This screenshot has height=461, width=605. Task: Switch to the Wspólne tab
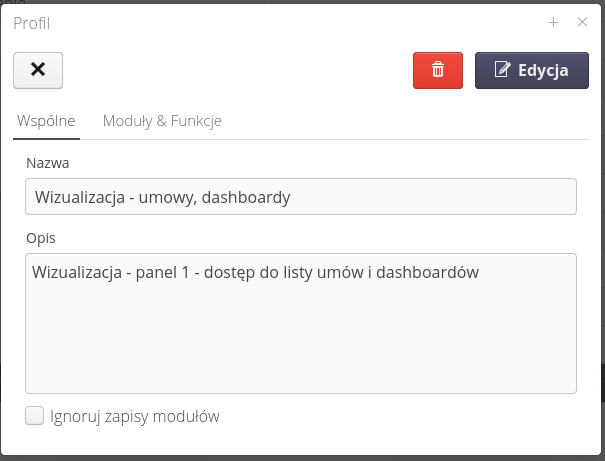pos(47,121)
